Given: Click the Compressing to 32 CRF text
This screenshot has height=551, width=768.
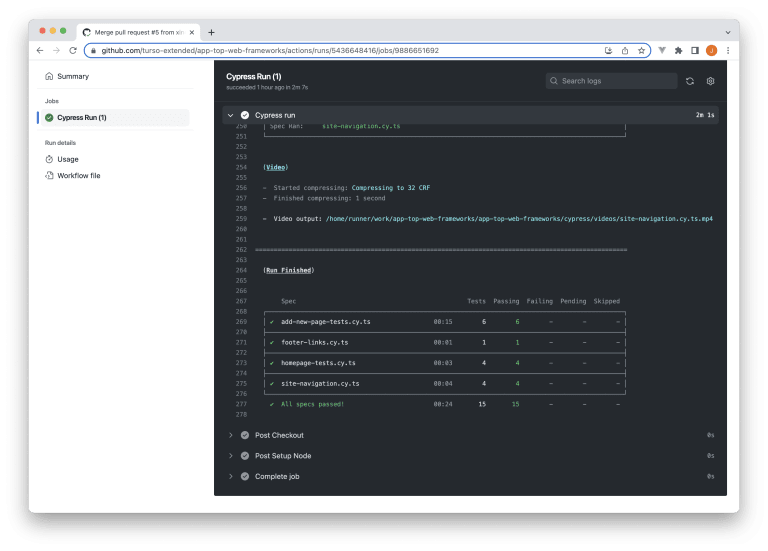Looking at the screenshot, I should (391, 188).
